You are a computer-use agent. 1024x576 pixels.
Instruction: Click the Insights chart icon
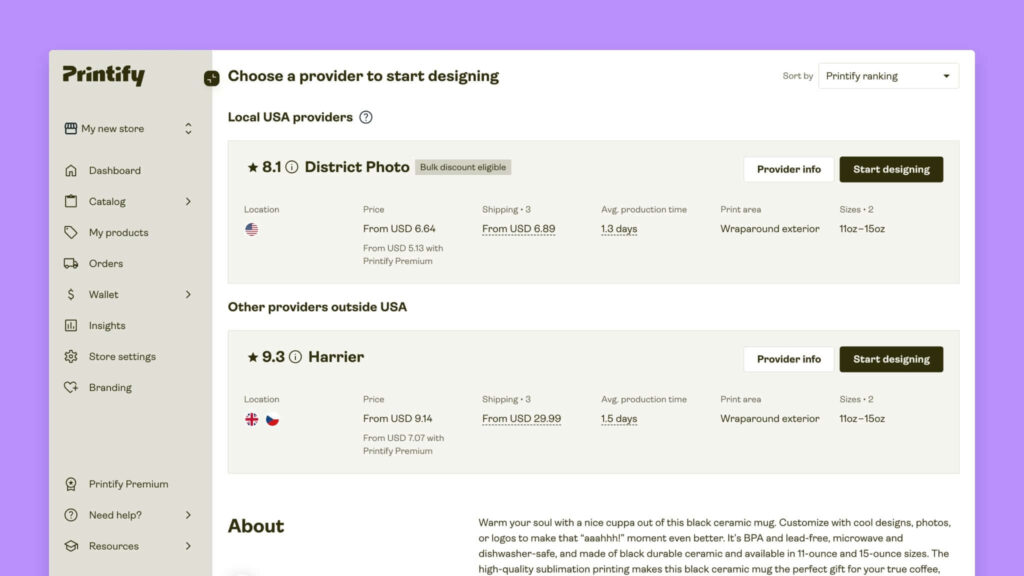pos(71,325)
